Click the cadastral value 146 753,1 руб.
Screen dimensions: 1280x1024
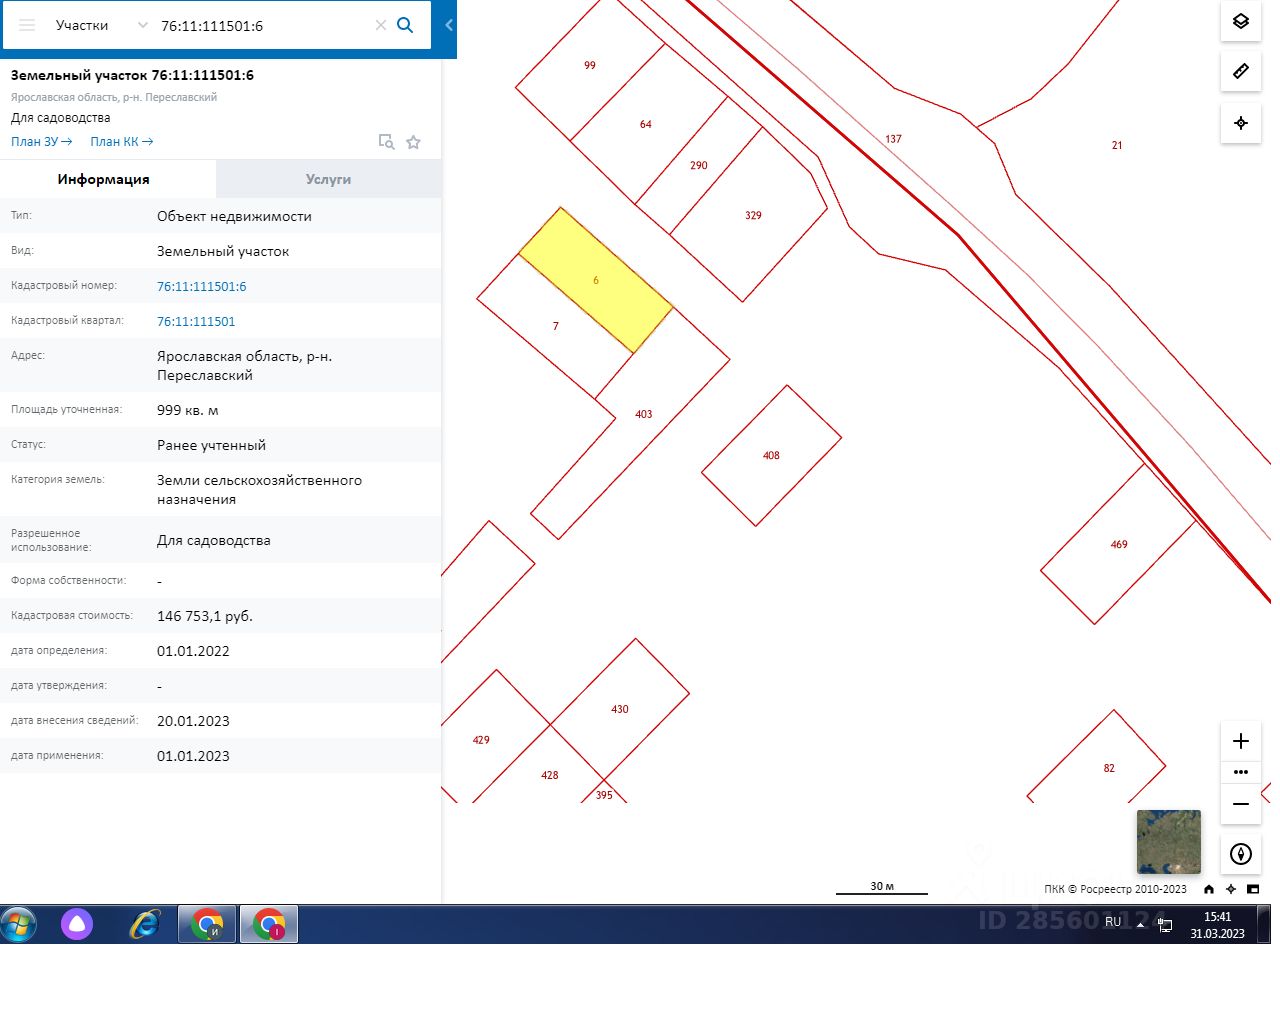pos(205,616)
